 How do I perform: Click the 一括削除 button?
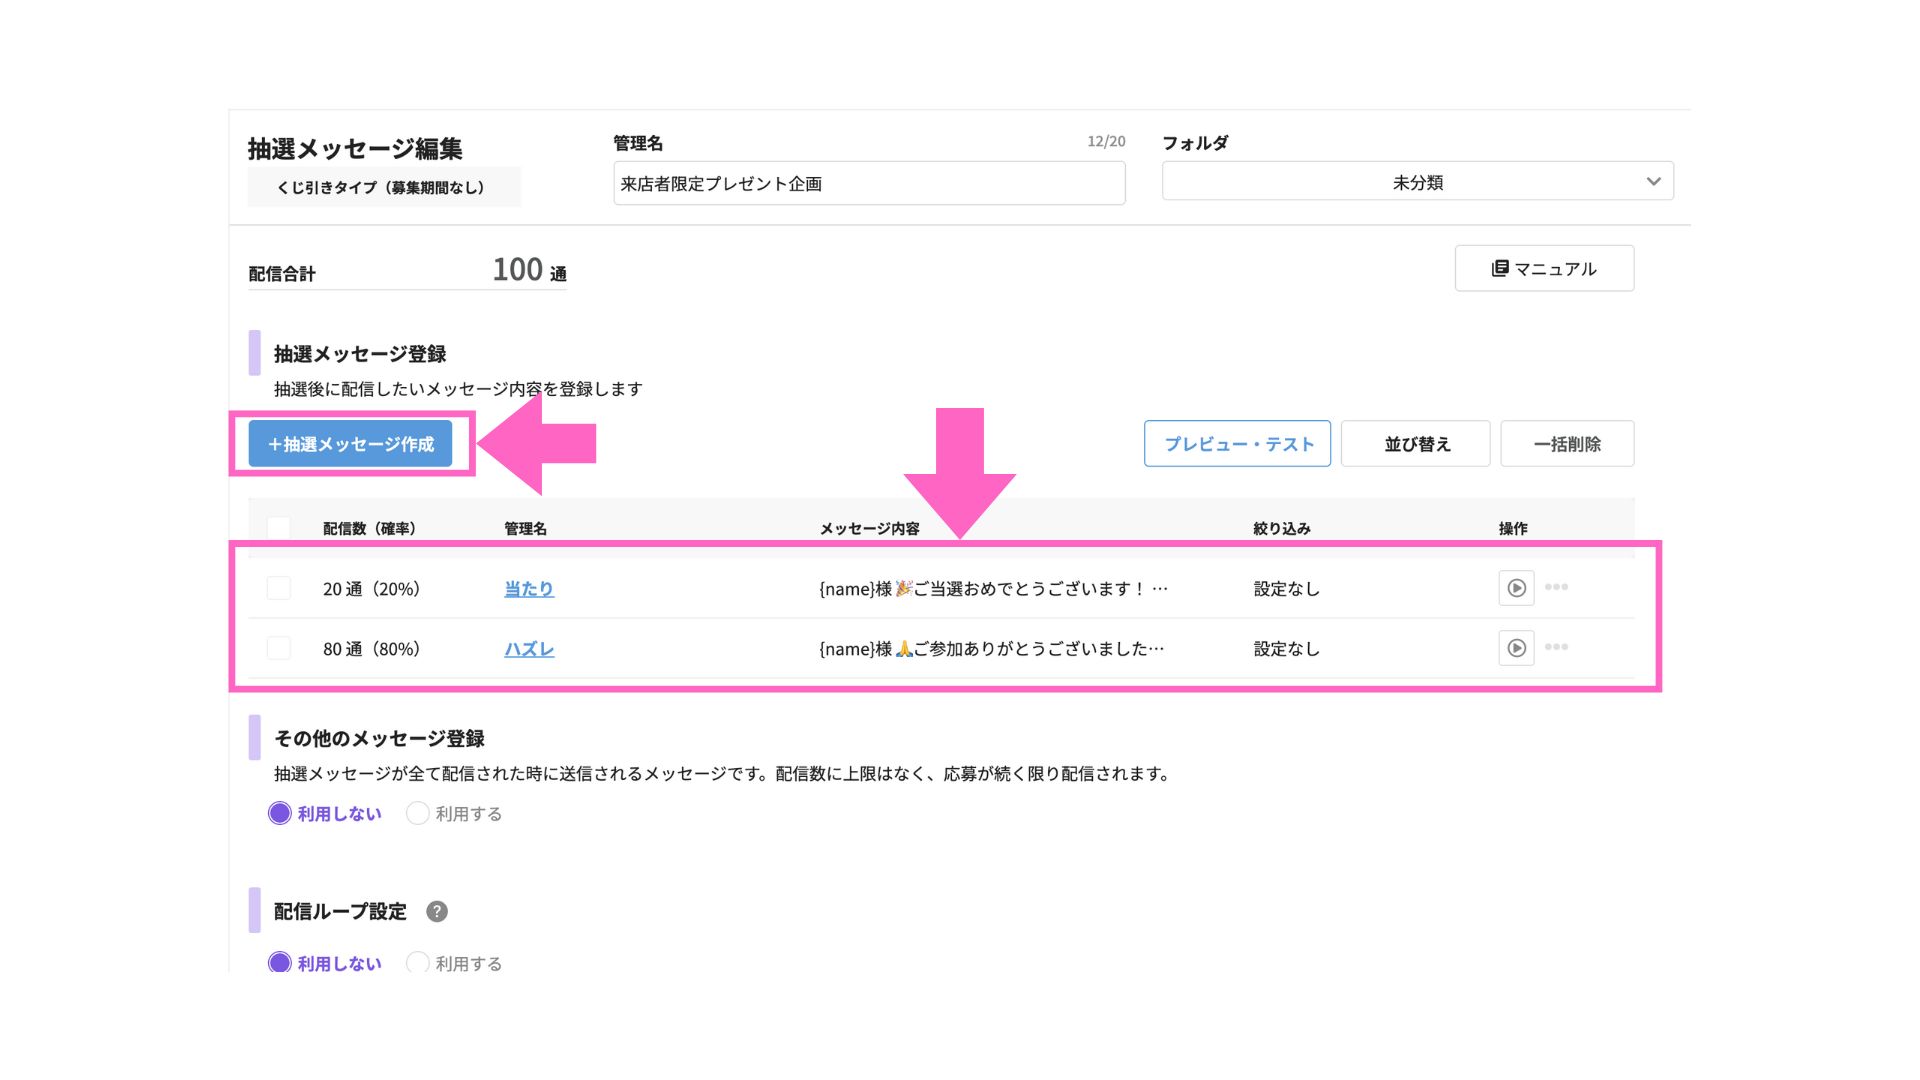[1567, 444]
